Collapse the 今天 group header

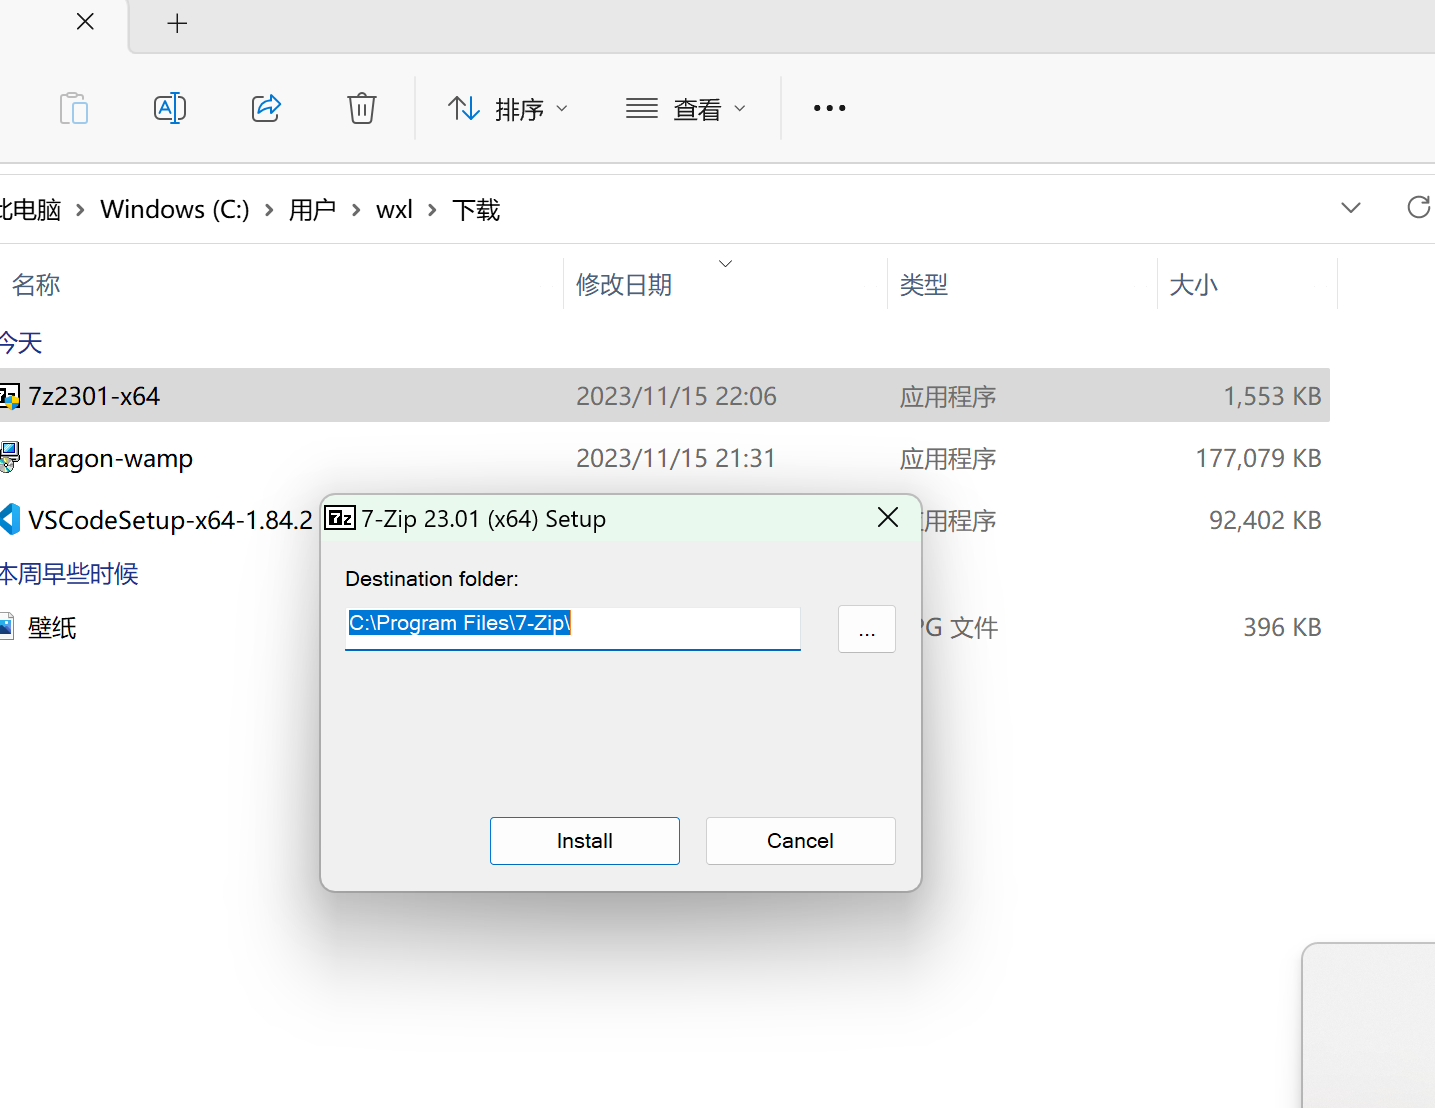tap(21, 343)
